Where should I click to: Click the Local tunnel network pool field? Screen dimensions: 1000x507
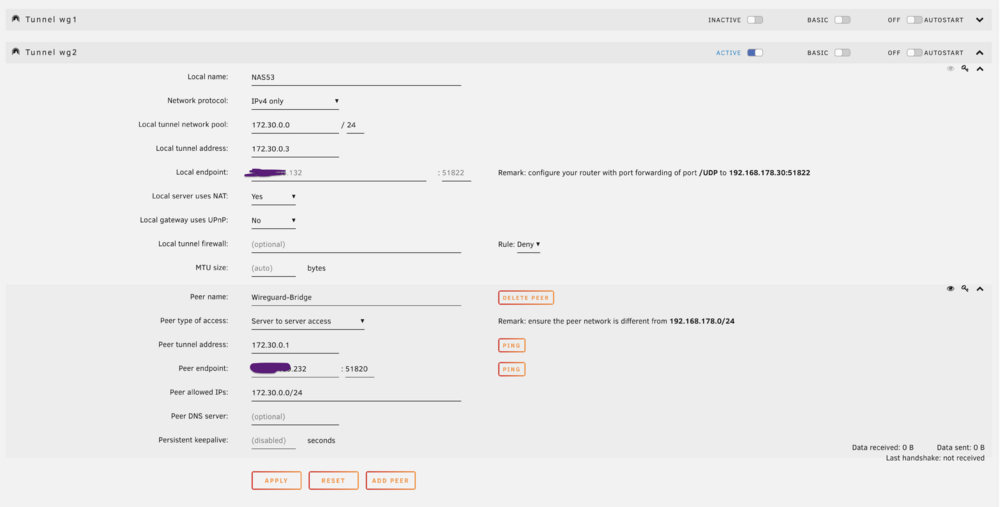[295, 125]
